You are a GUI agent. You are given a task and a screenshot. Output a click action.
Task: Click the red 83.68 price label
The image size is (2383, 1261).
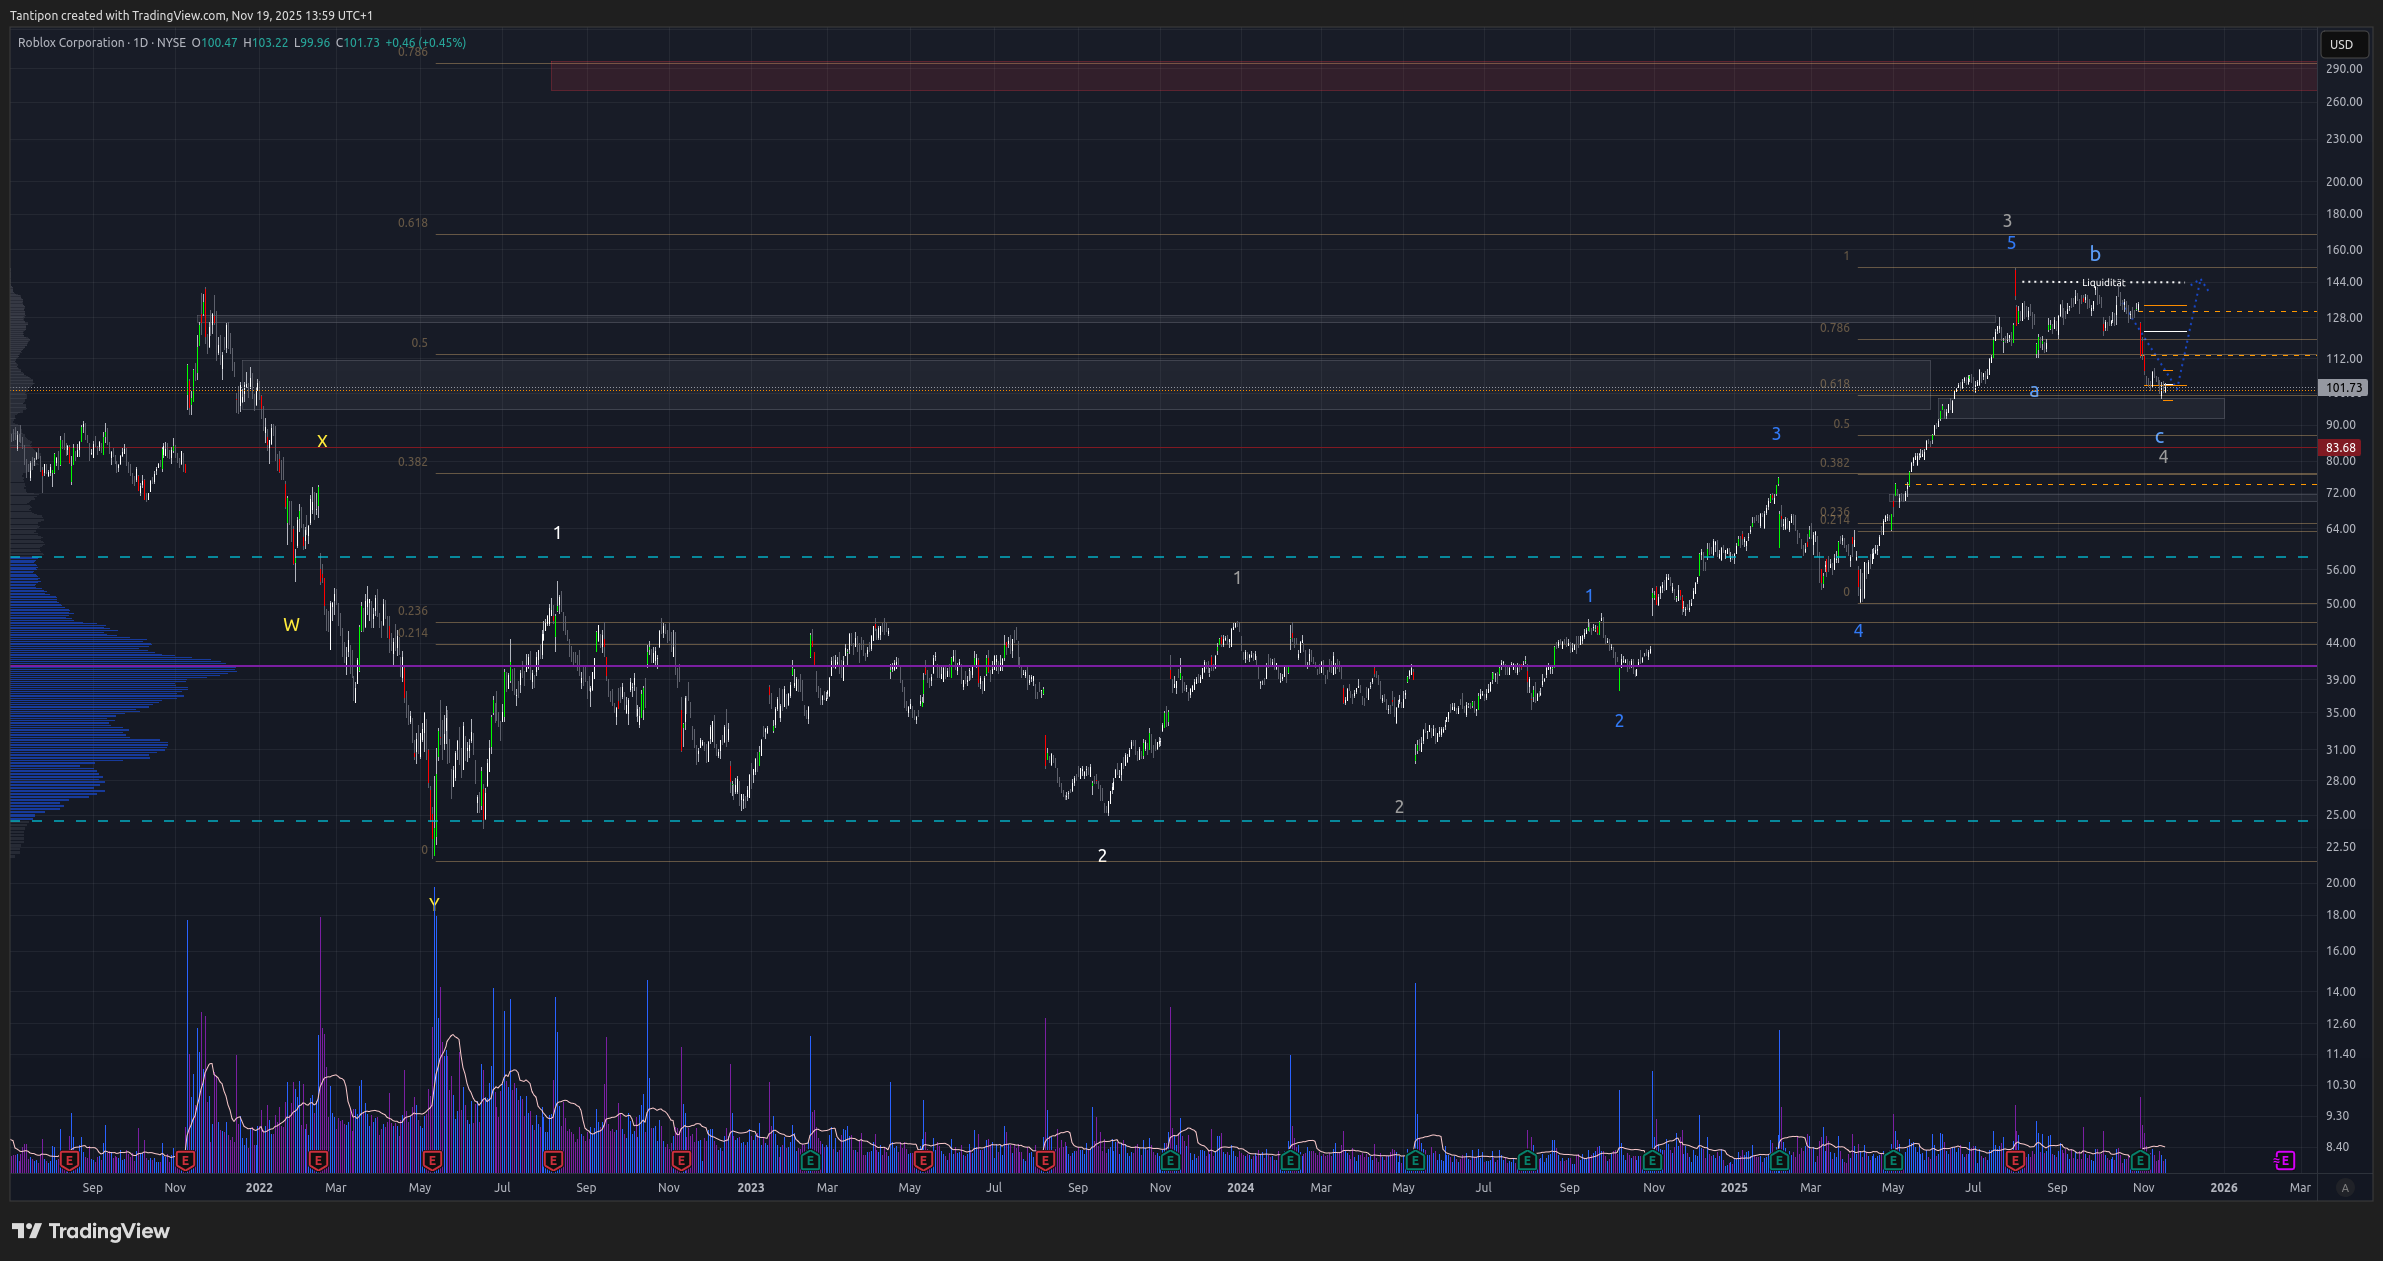2340,448
